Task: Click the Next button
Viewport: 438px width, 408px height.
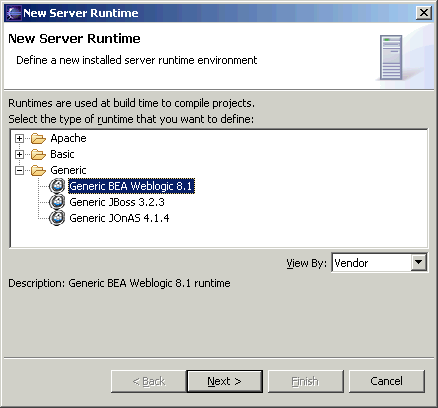Action: (225, 381)
